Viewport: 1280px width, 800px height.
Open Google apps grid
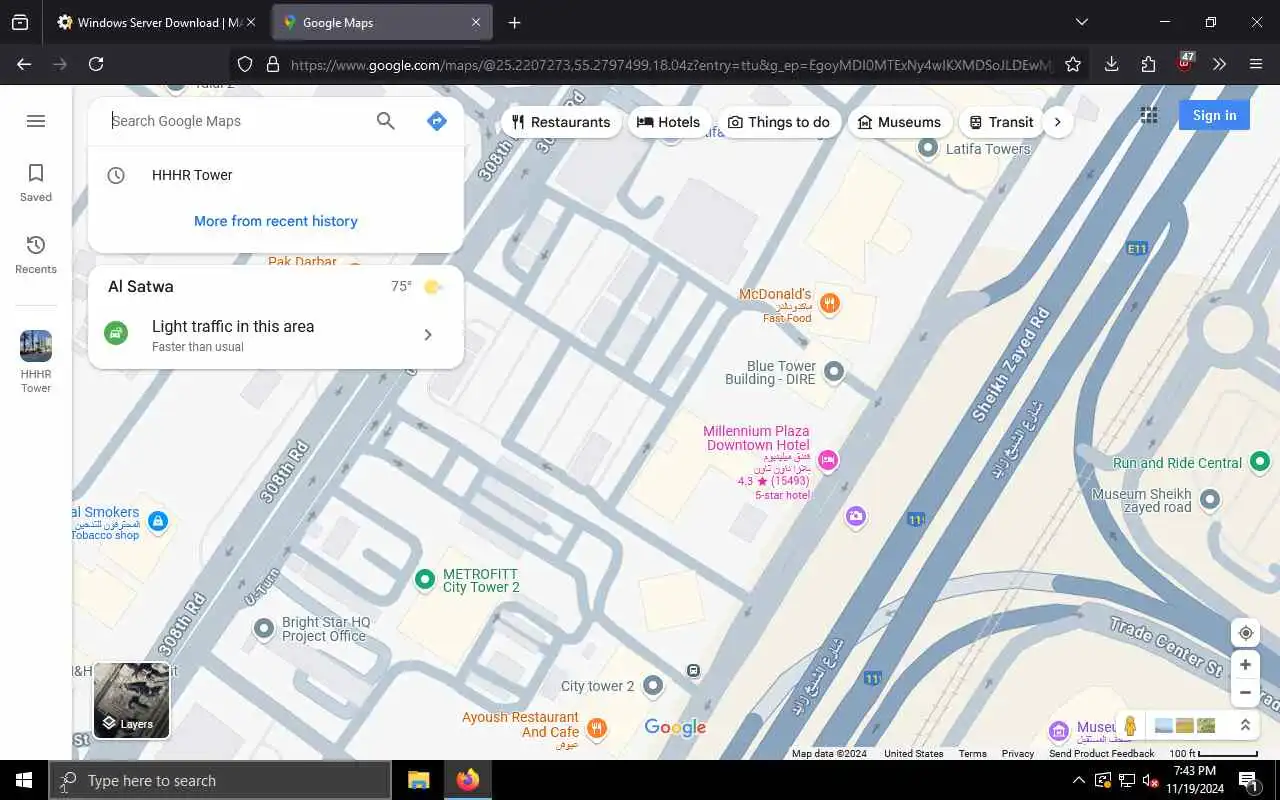pyautogui.click(x=1149, y=115)
